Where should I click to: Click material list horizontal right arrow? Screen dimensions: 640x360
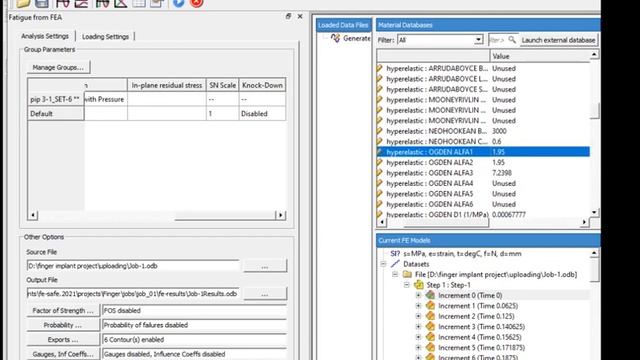(584, 222)
